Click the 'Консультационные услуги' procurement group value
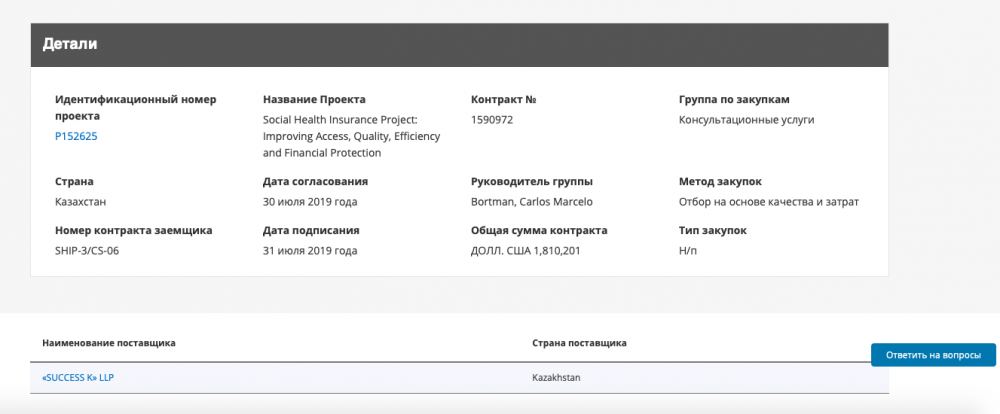Screen dimensions: 1000x414 click(746, 119)
